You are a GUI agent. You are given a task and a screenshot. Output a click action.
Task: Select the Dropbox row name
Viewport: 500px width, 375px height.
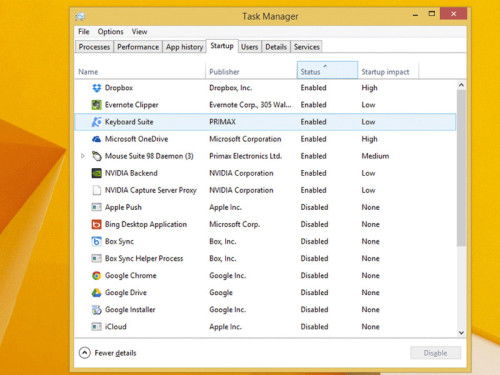click(x=119, y=88)
